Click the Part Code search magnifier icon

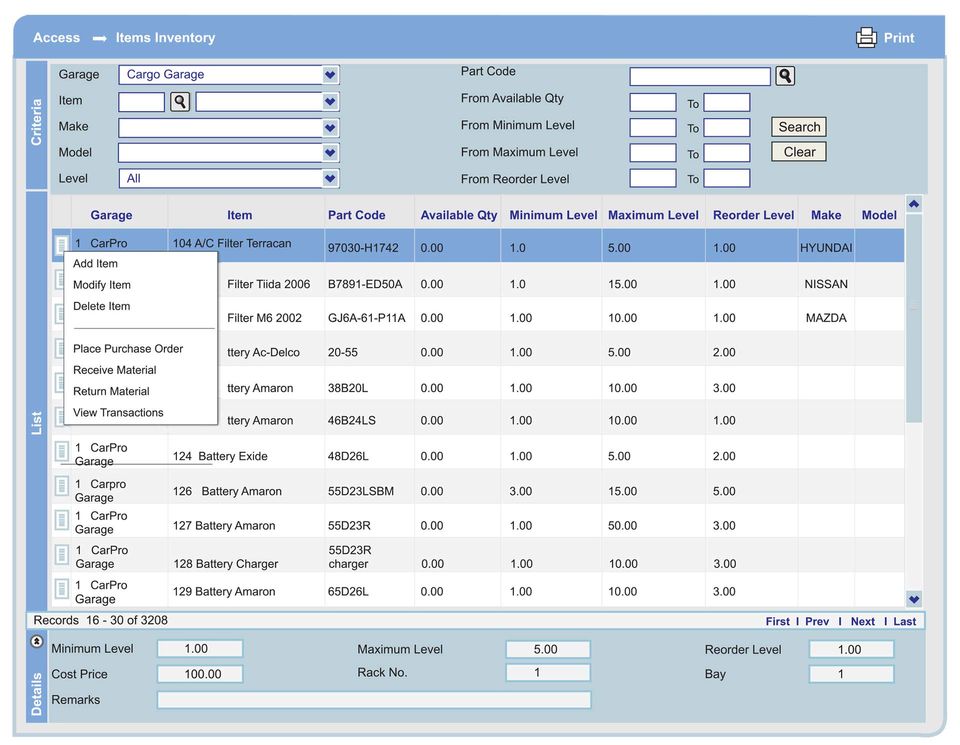pyautogui.click(x=785, y=76)
